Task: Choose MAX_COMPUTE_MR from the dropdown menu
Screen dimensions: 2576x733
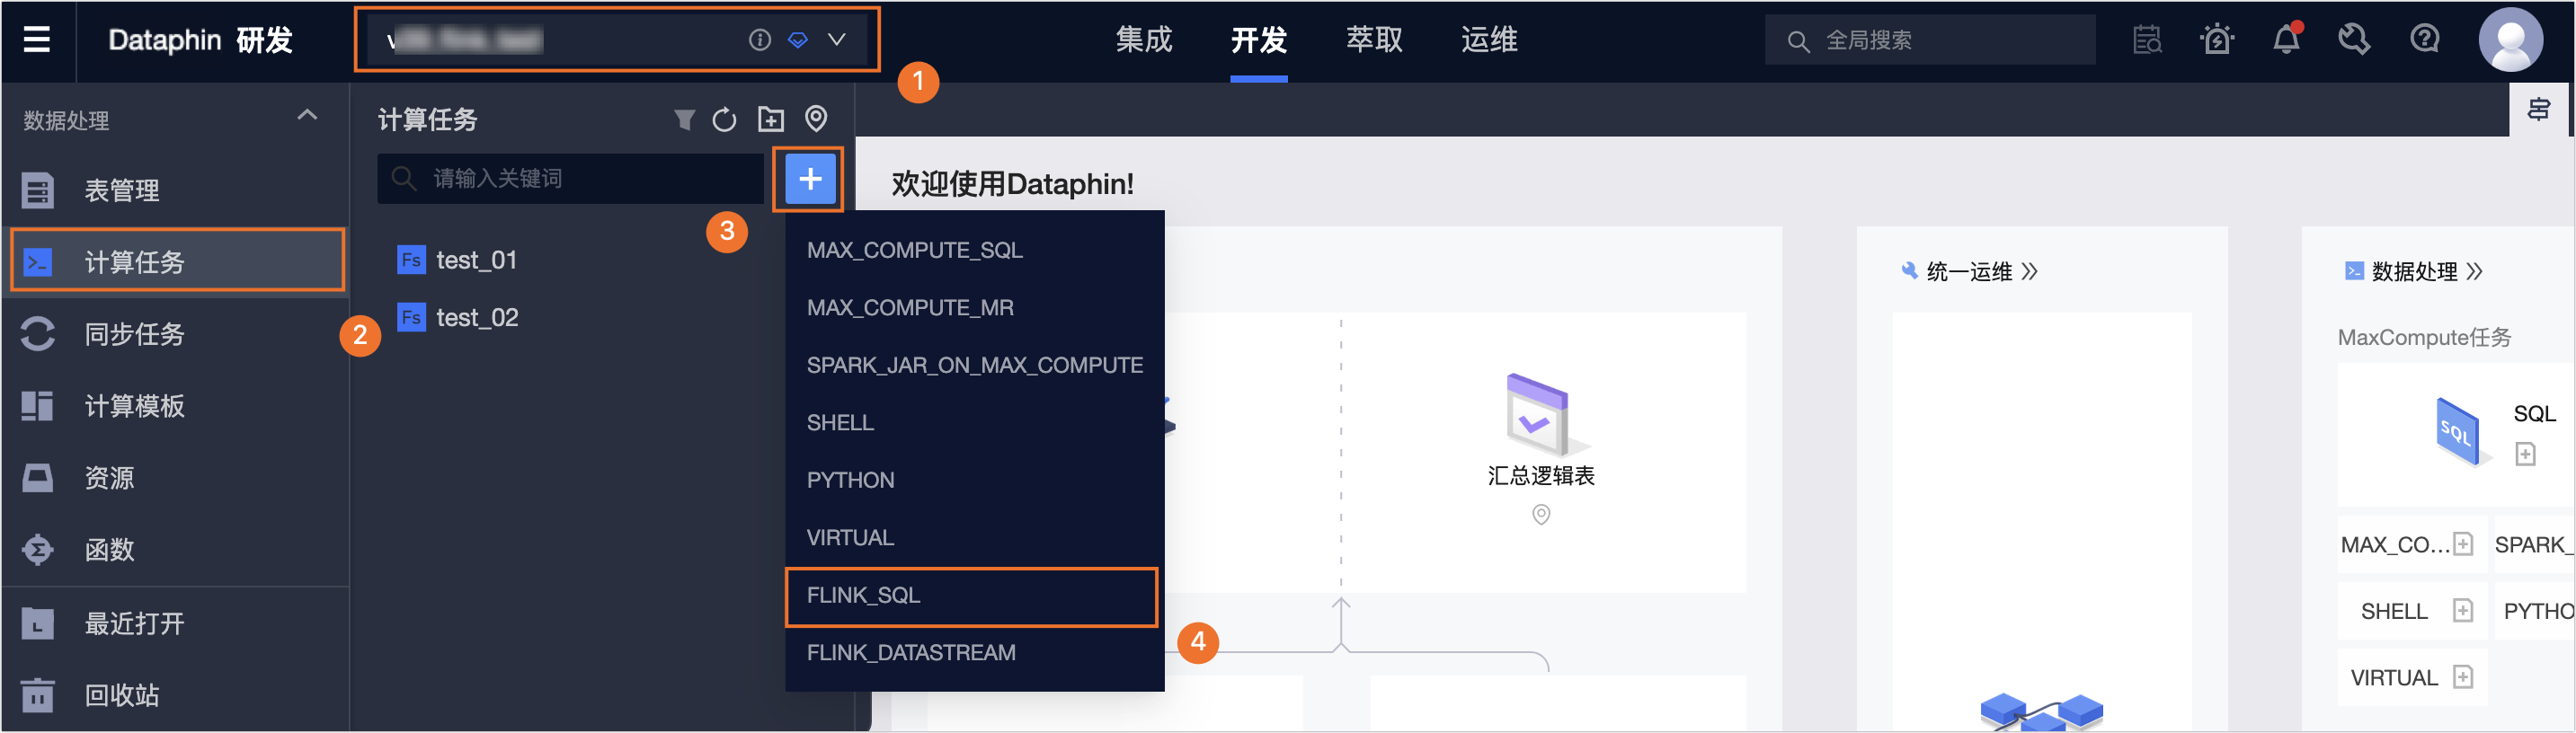Action: point(974,308)
